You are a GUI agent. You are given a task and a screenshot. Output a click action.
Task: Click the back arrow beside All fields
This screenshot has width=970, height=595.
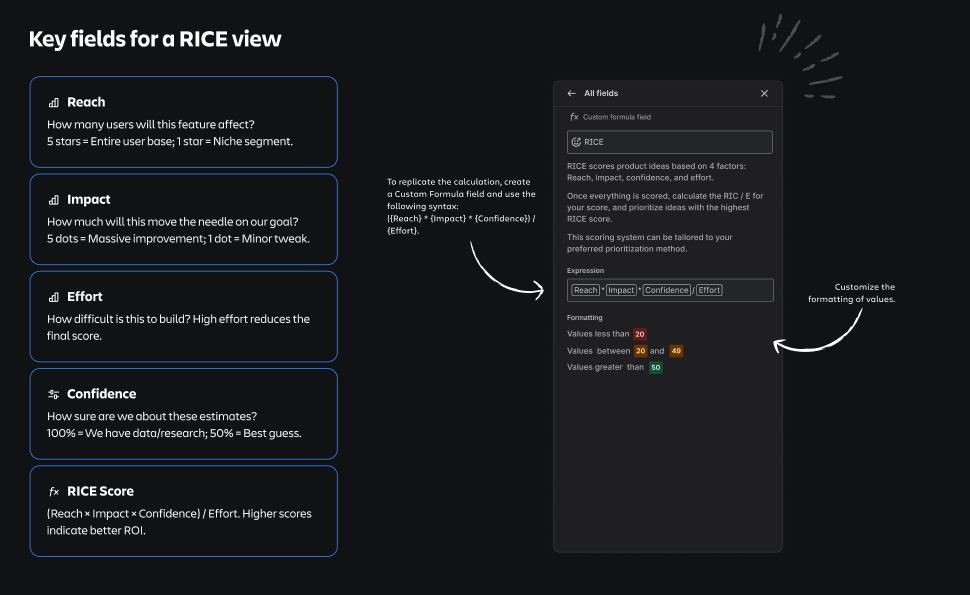(571, 93)
